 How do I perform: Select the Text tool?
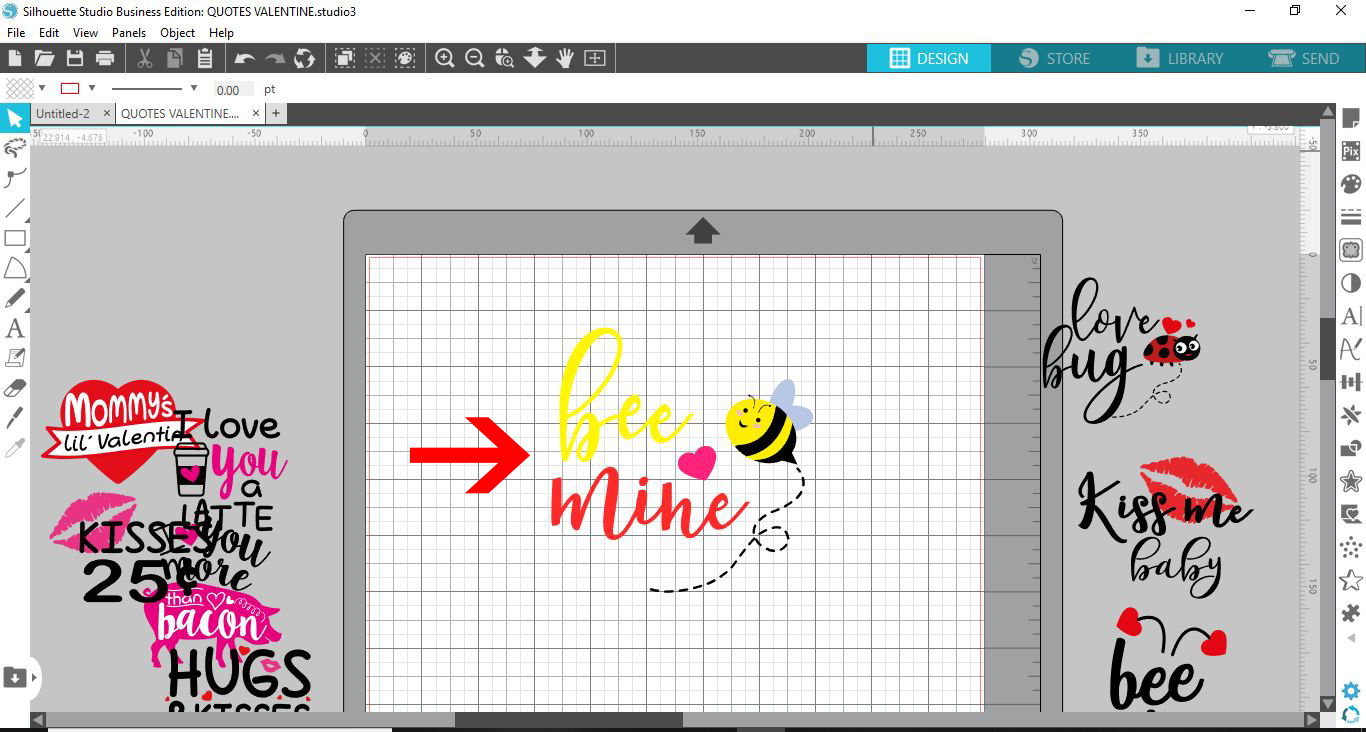point(15,327)
